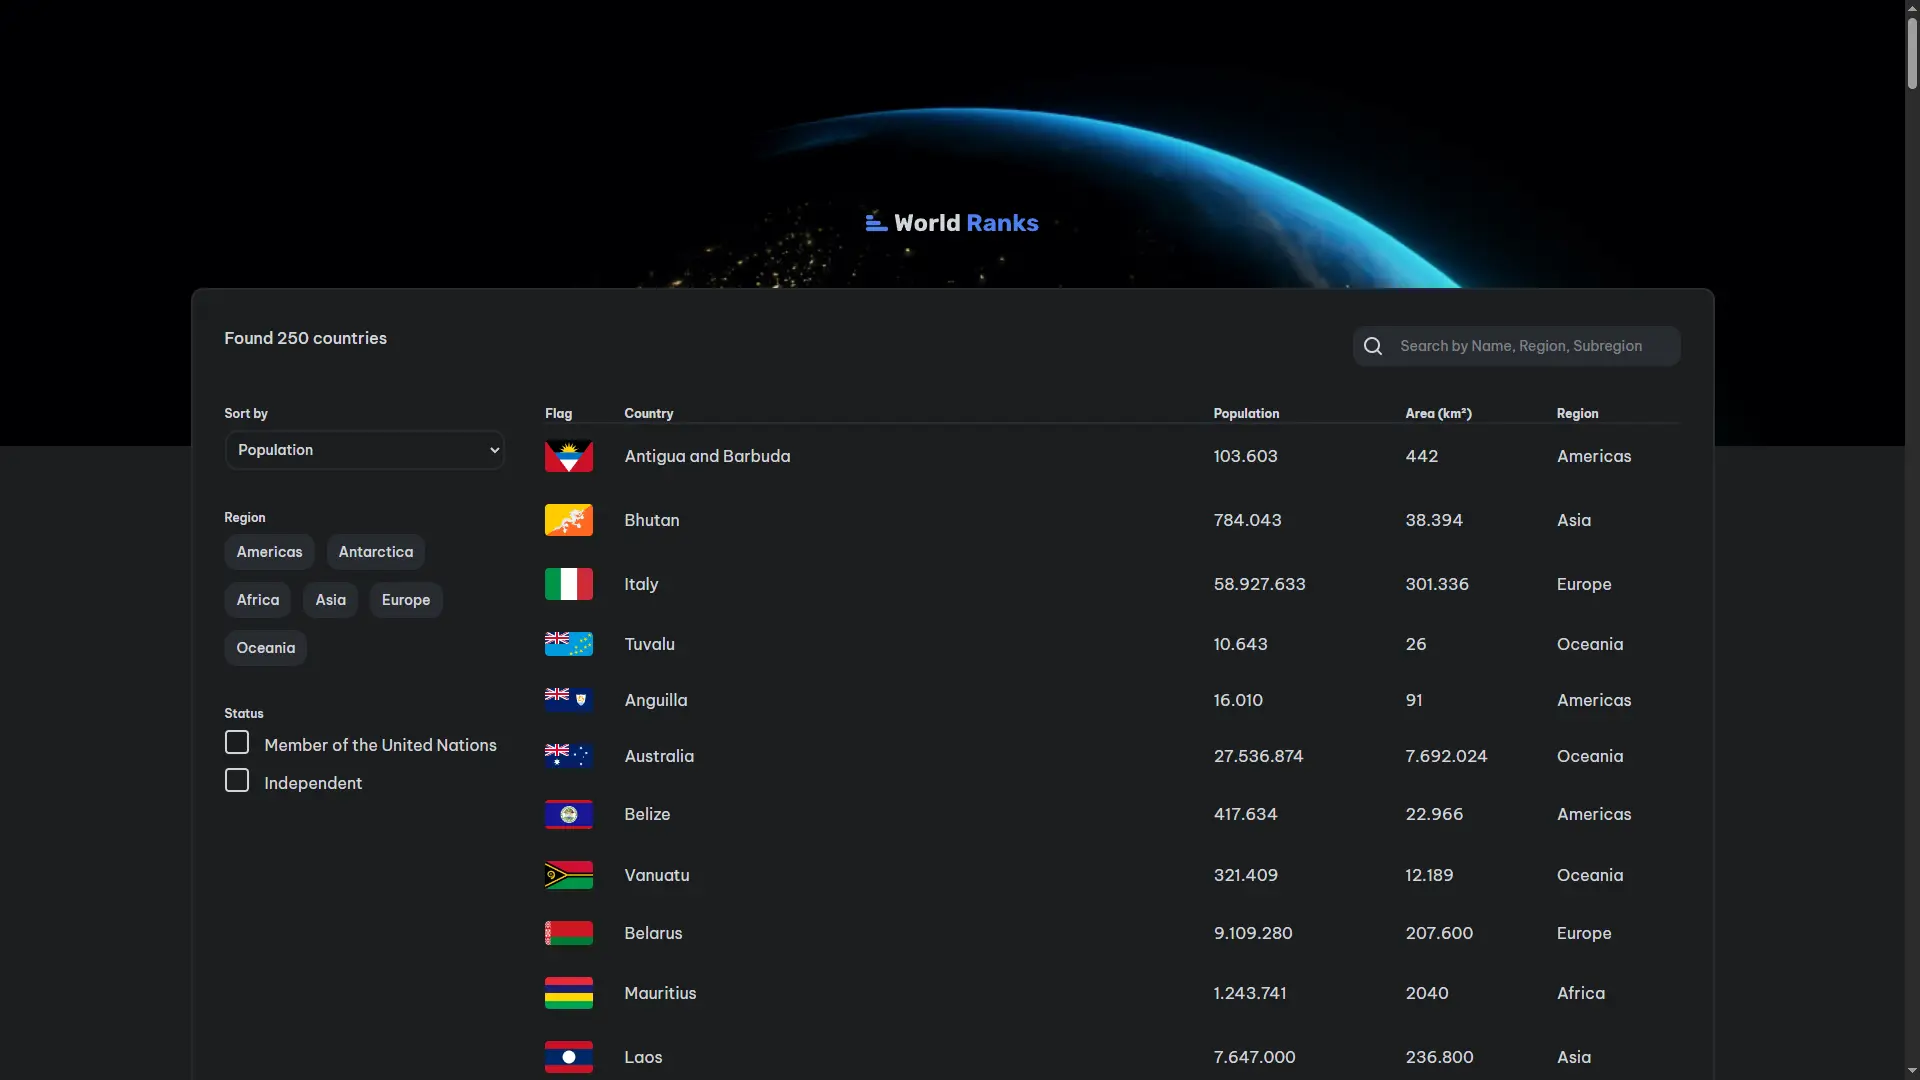This screenshot has height=1080, width=1920.
Task: Open the Antigua and Barbuda country entry
Action: [x=707, y=456]
